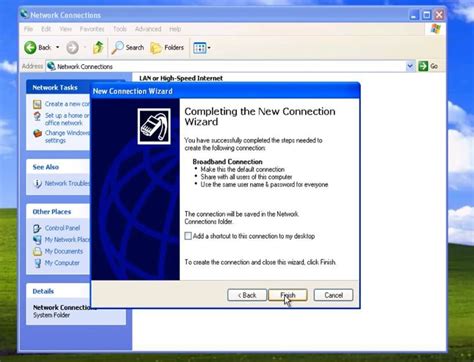474x362 pixels.
Task: Click the Network Connections address field
Action: [230, 66]
